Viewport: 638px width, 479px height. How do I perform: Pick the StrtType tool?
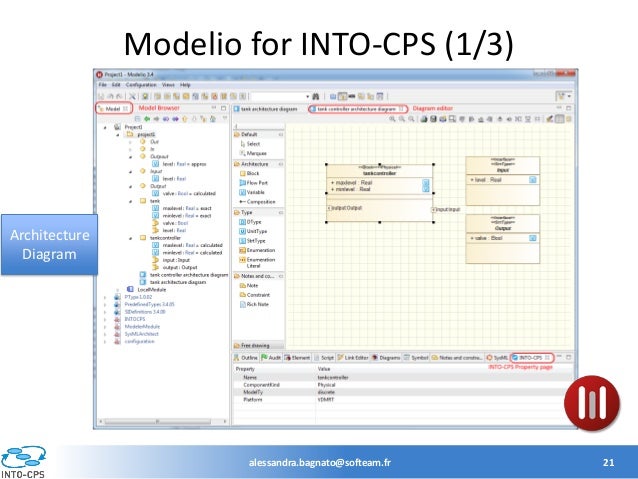point(252,241)
